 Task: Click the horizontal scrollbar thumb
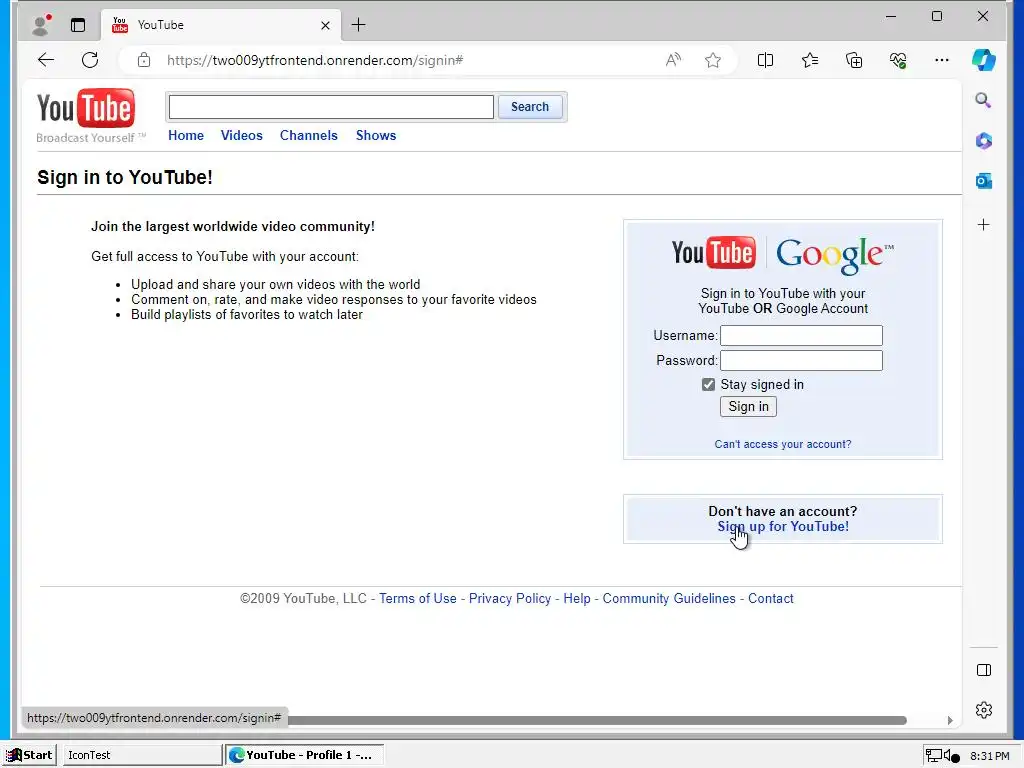point(597,720)
